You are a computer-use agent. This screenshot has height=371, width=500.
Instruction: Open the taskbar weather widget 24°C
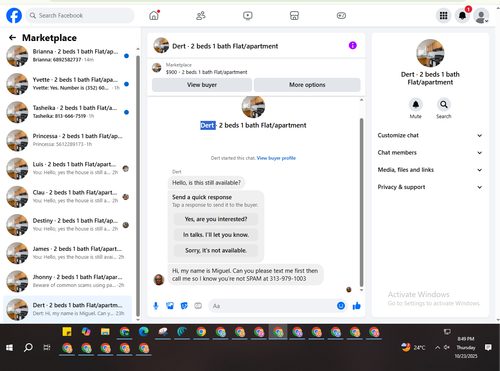click(x=413, y=347)
